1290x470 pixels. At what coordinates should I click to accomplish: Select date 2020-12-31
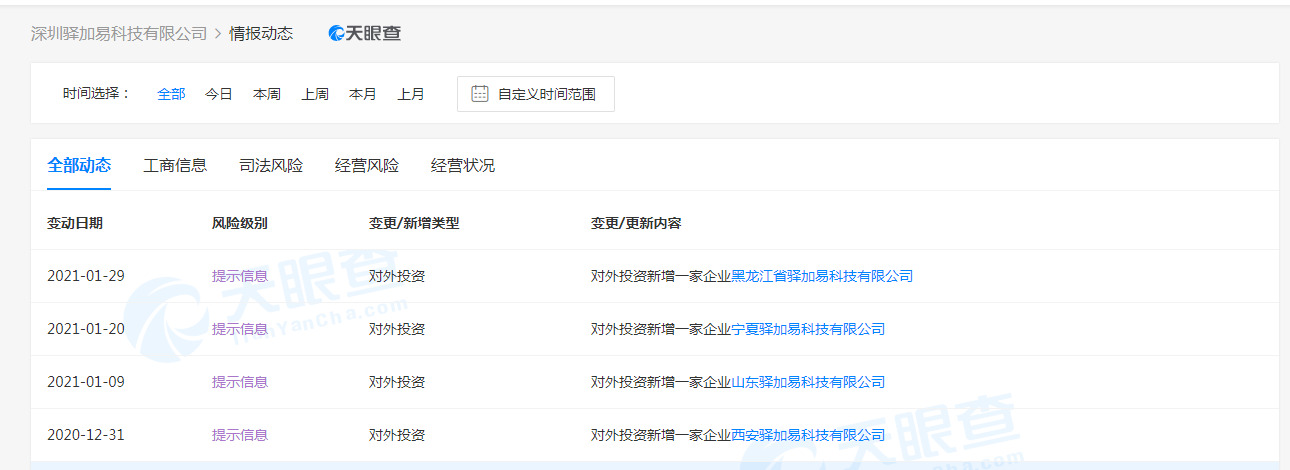tap(86, 435)
